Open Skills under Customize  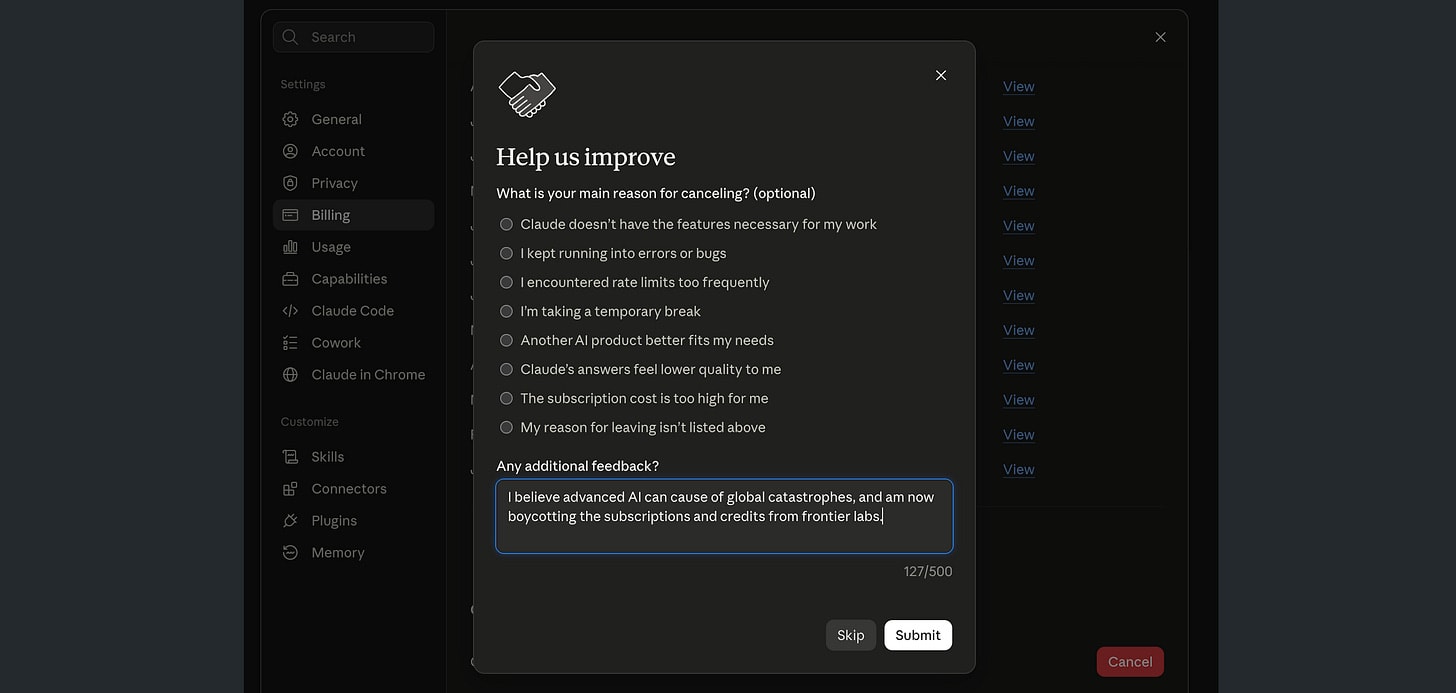point(353,457)
